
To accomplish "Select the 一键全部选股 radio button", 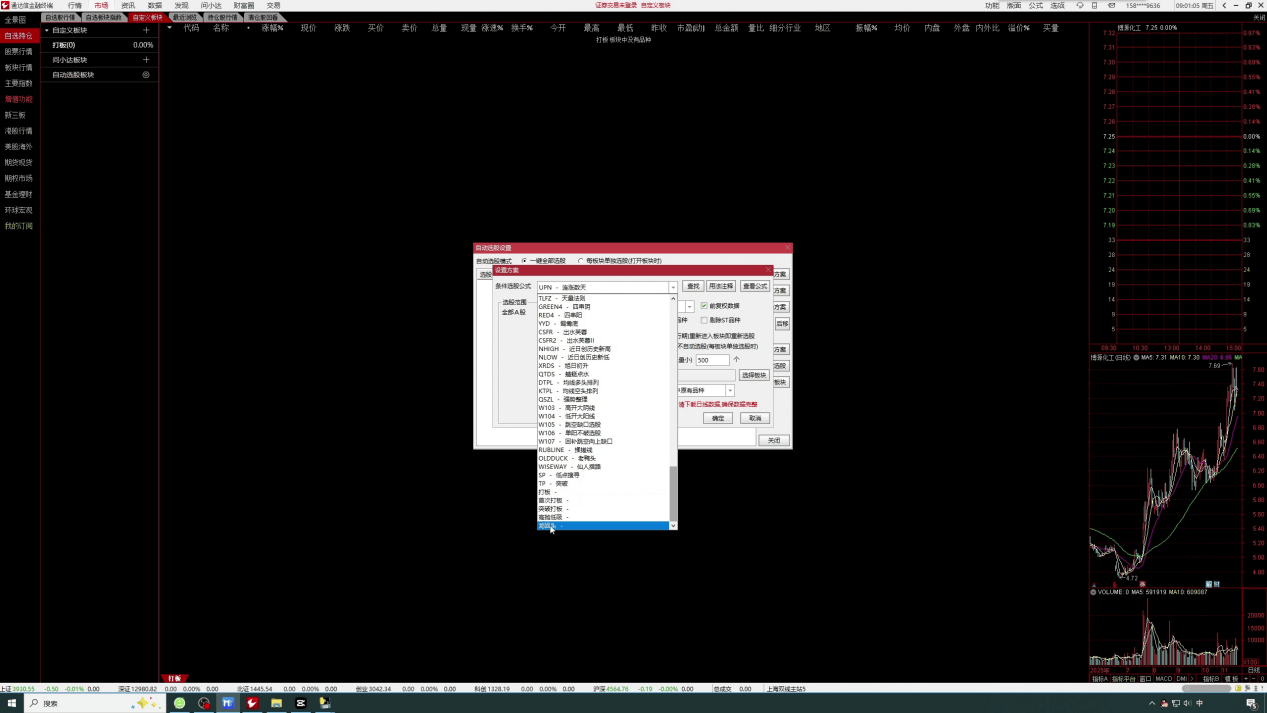I will 525,261.
